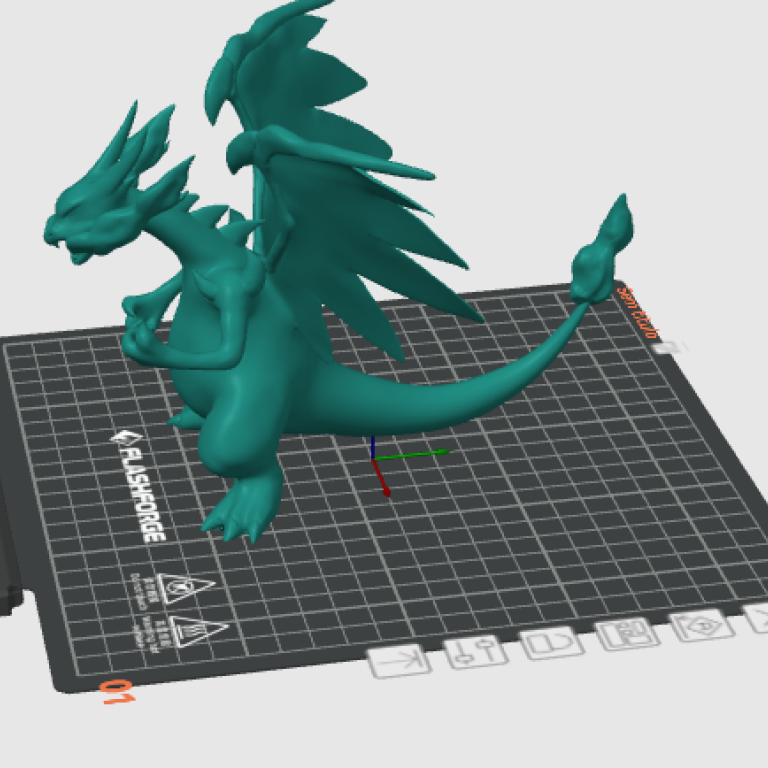Click the partially visible remove plate icon
768x768 pixels.
[x=758, y=617]
